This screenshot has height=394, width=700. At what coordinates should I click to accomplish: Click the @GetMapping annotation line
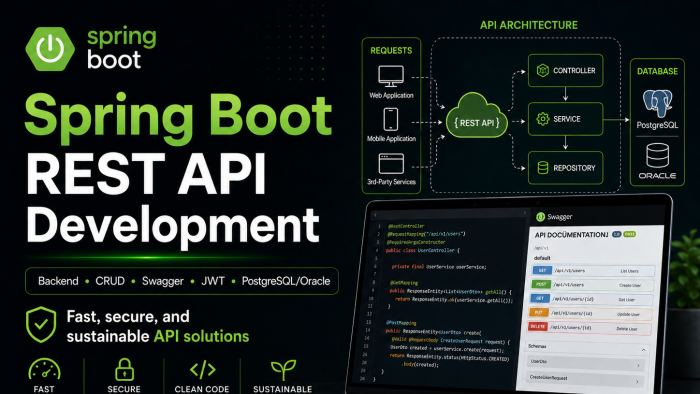coord(404,283)
